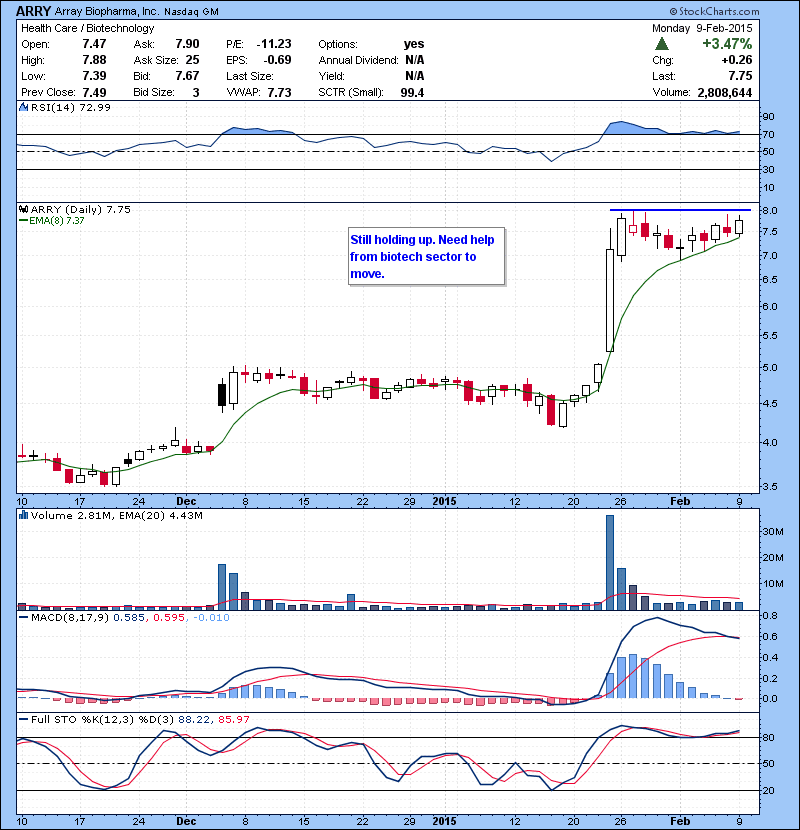Click the High value 7.88
This screenshot has width=800, height=830.
pos(94,60)
